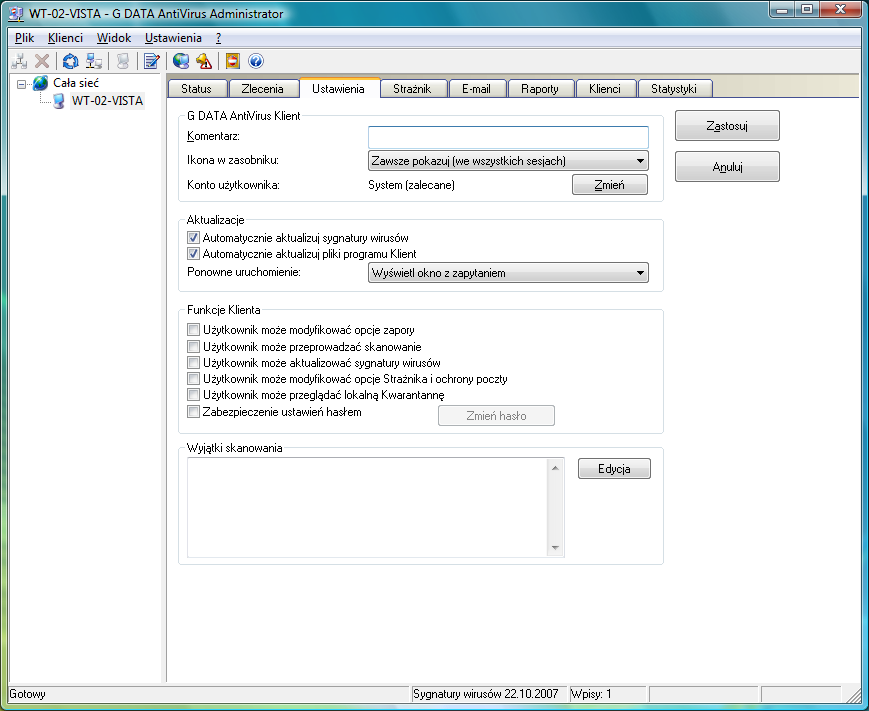Uncheck Automatycznie aktualizuj sygnatury wirusów

click(193, 238)
